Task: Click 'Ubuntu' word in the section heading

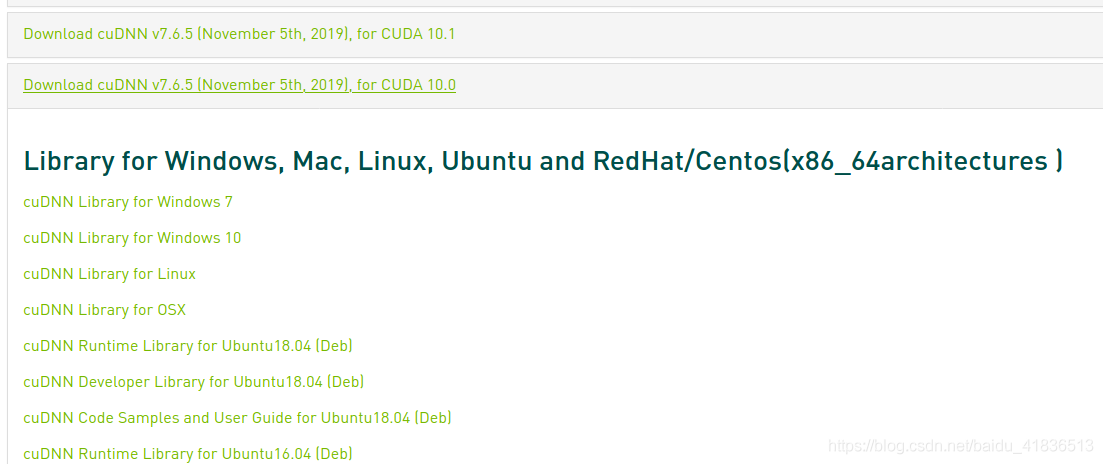Action: (487, 161)
